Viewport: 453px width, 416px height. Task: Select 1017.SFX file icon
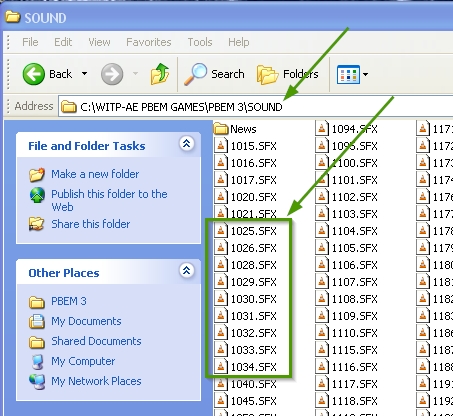(221, 180)
